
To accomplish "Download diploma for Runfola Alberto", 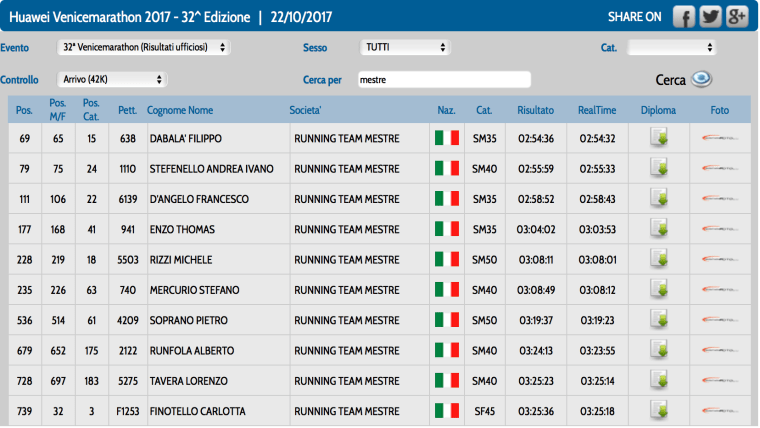I will 659,351.
